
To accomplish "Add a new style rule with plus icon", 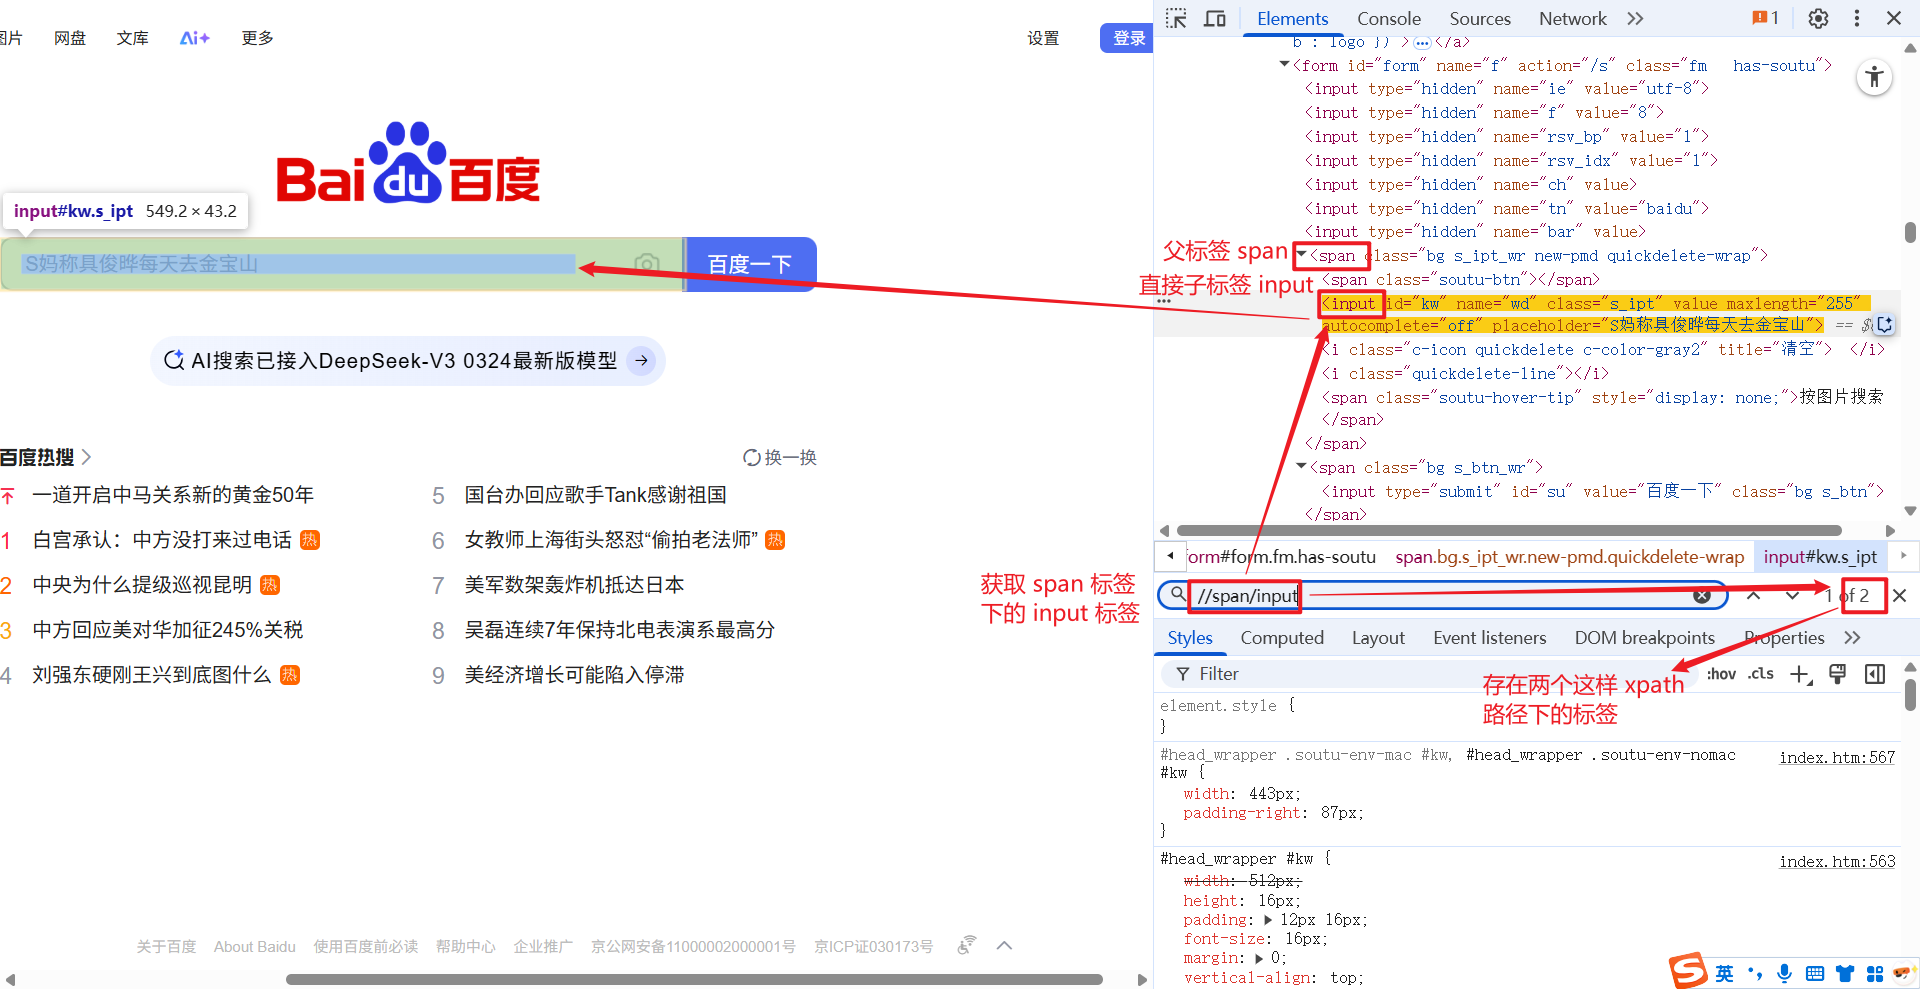I will coord(1800,674).
